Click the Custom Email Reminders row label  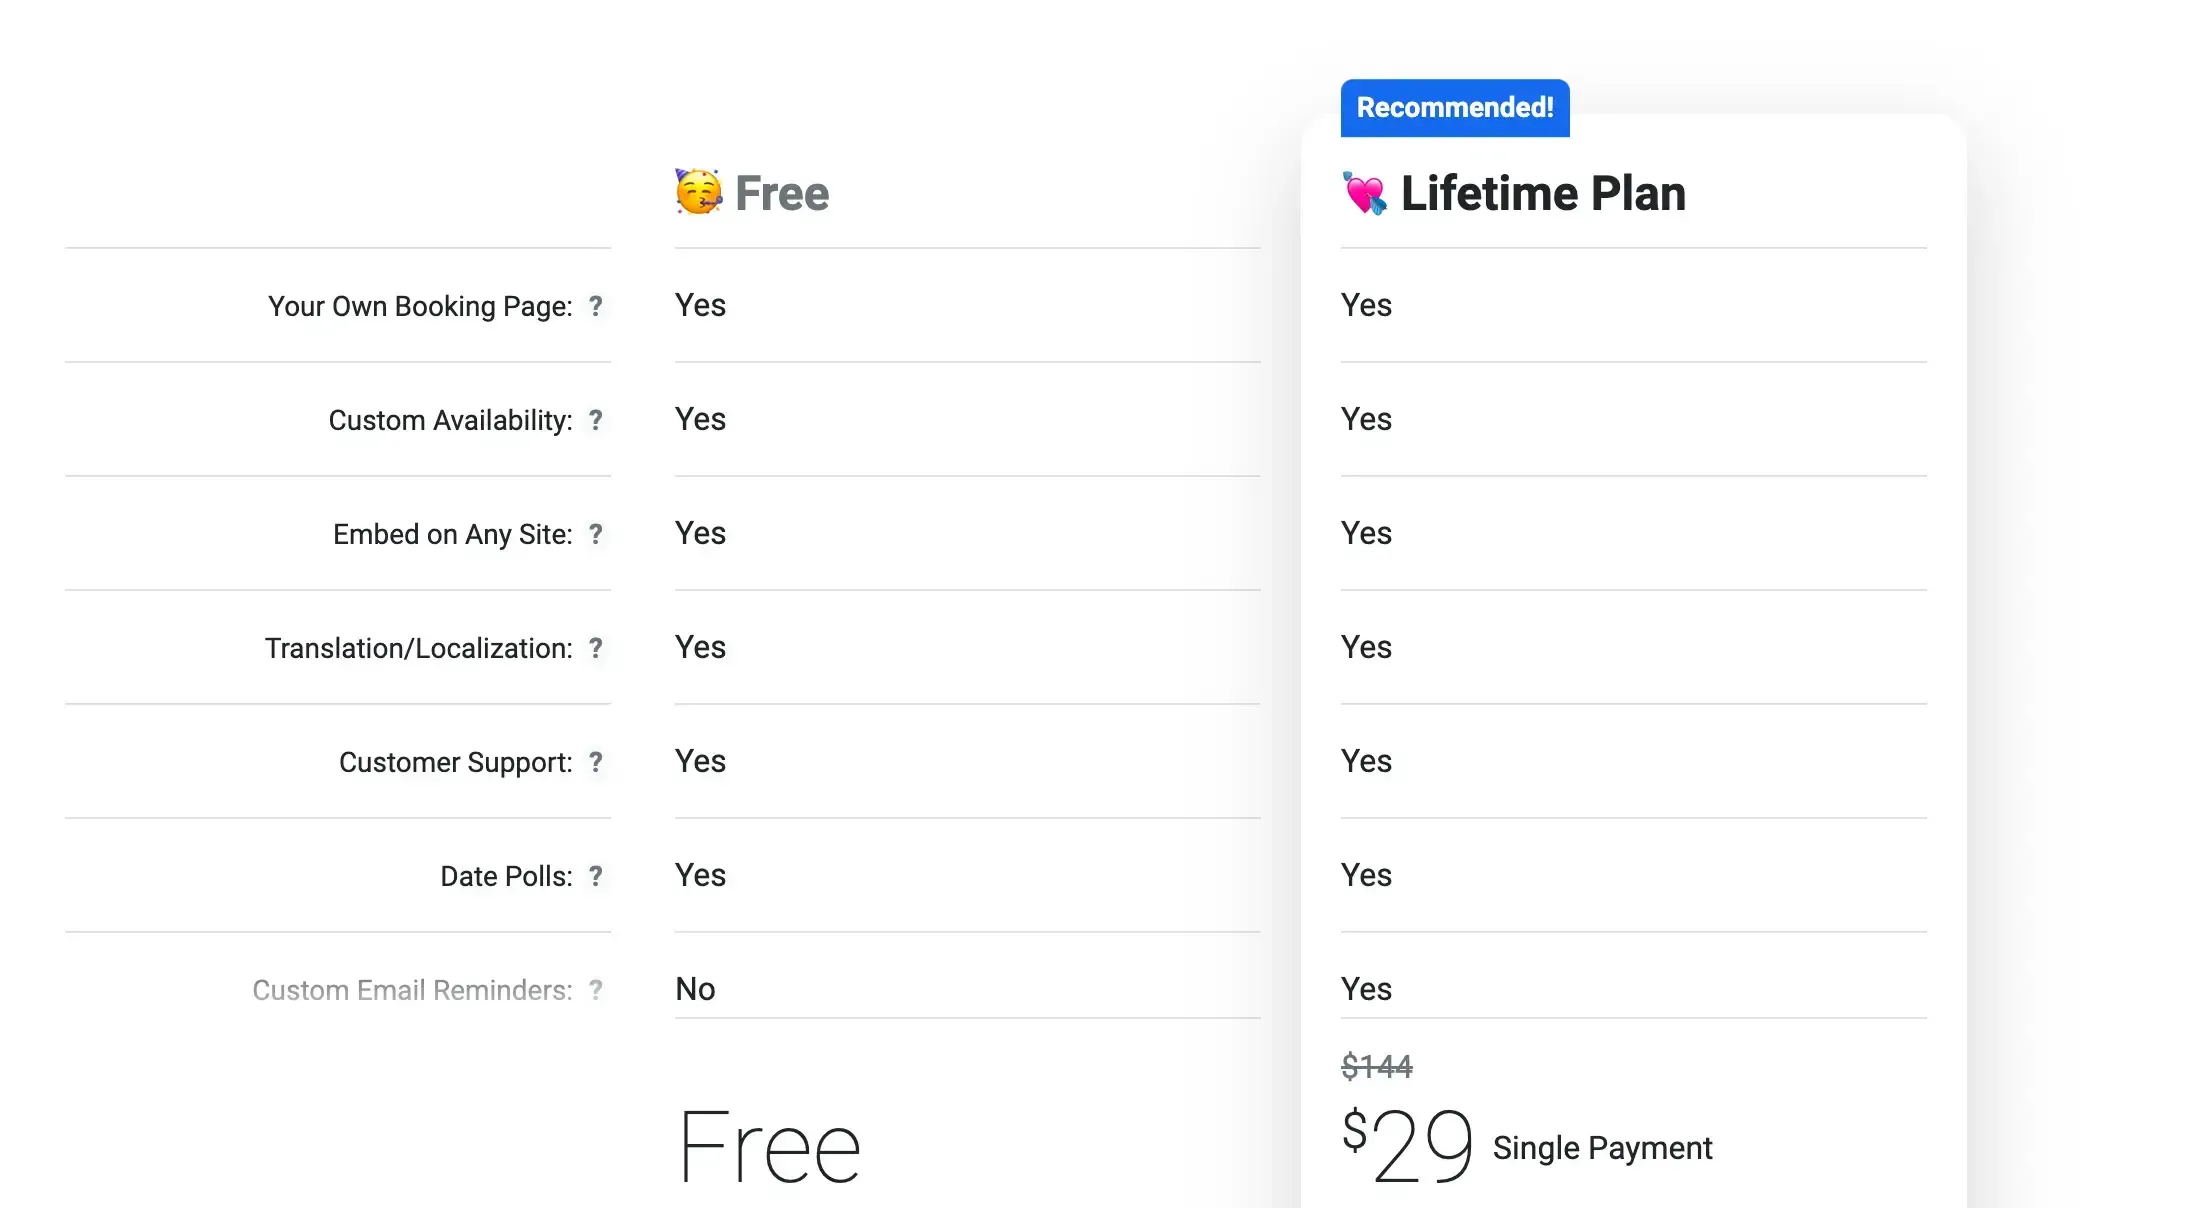pyautogui.click(x=410, y=990)
